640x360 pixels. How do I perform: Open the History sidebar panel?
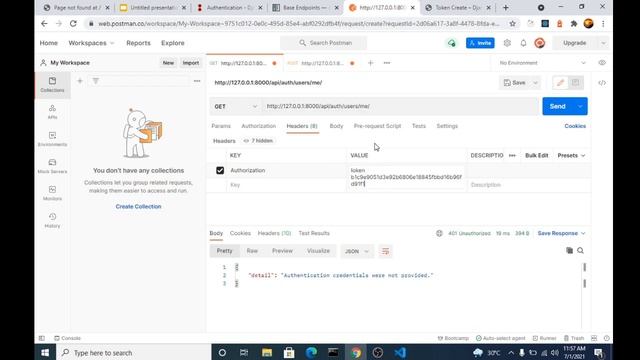tap(52, 220)
